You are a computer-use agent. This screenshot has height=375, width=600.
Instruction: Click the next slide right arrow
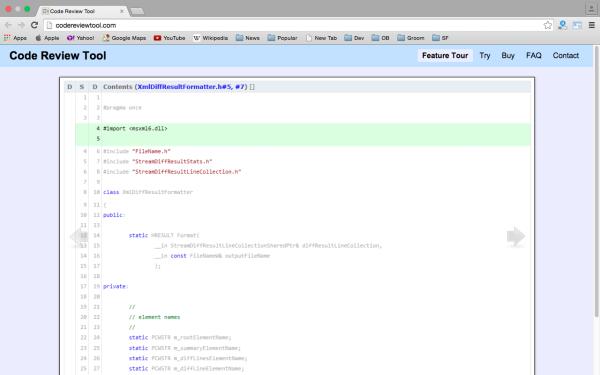tap(516, 236)
